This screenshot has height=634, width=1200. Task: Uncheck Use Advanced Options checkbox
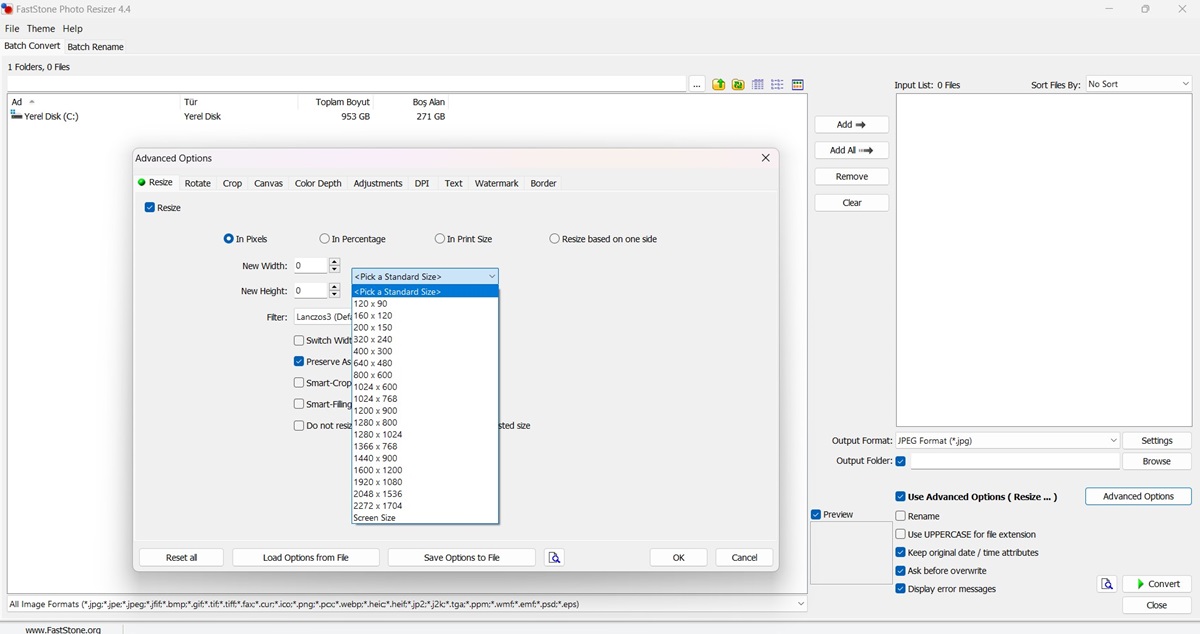point(901,497)
